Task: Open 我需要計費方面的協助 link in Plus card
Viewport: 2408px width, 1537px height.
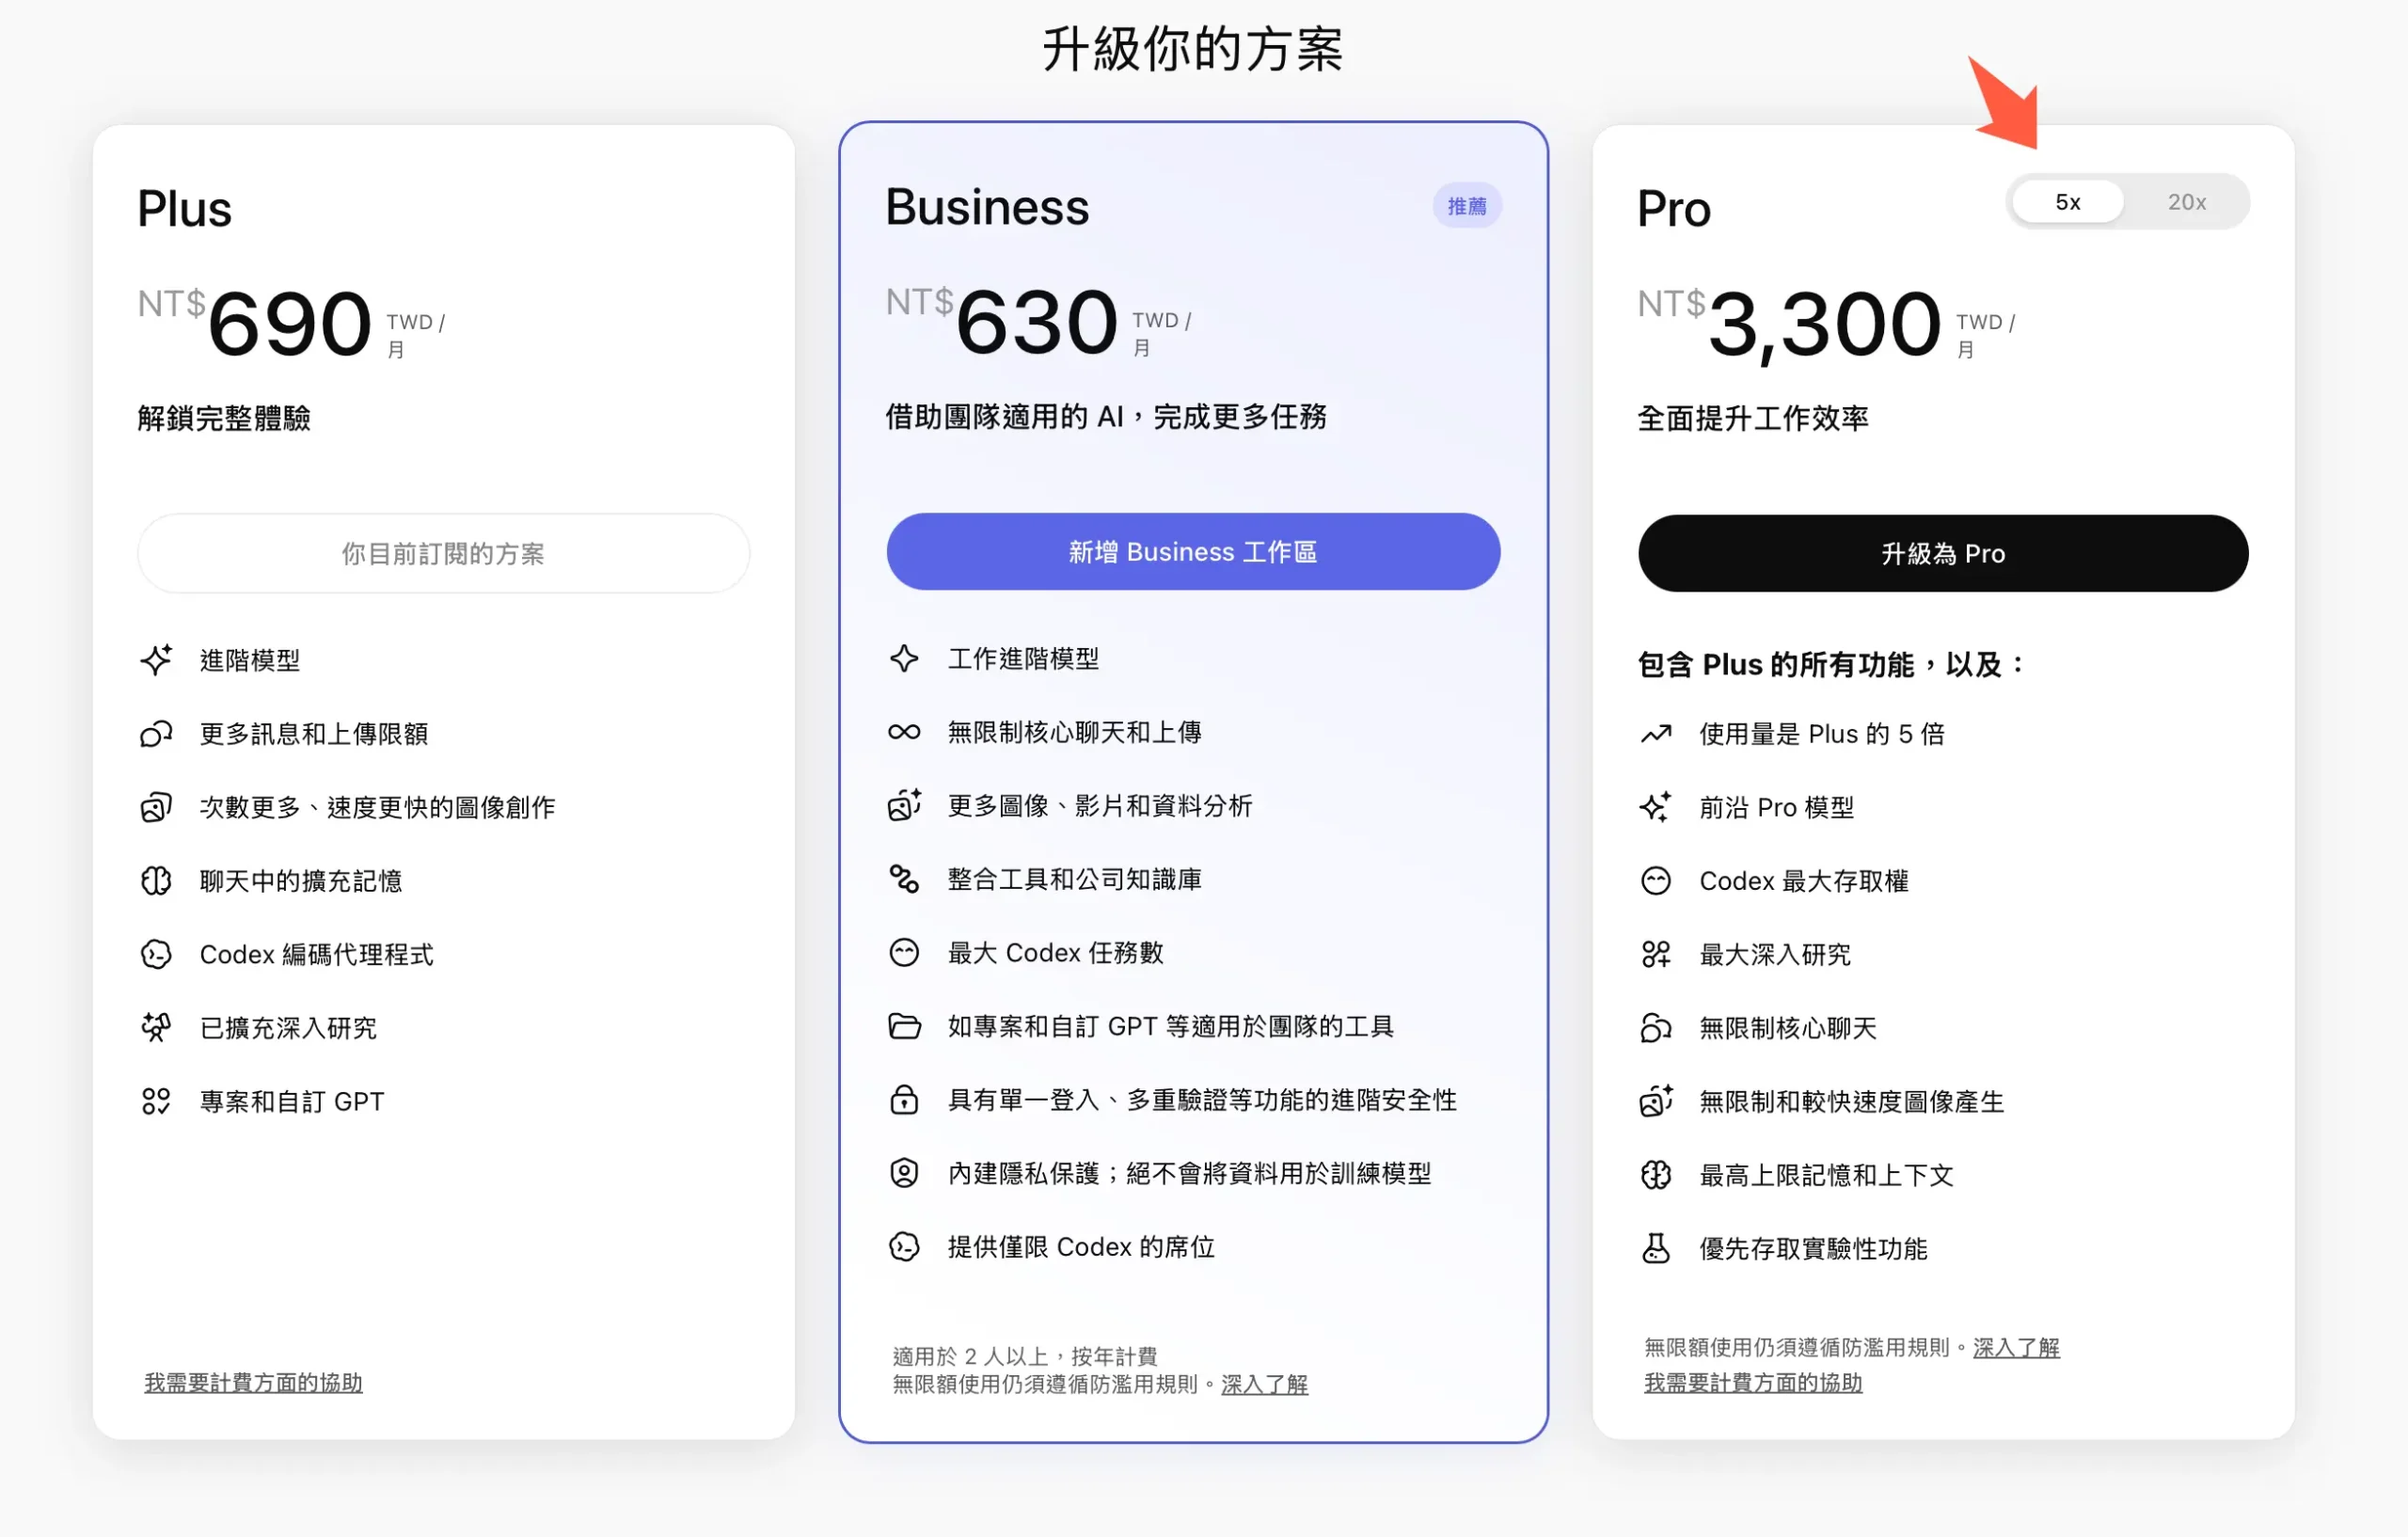Action: point(253,1382)
